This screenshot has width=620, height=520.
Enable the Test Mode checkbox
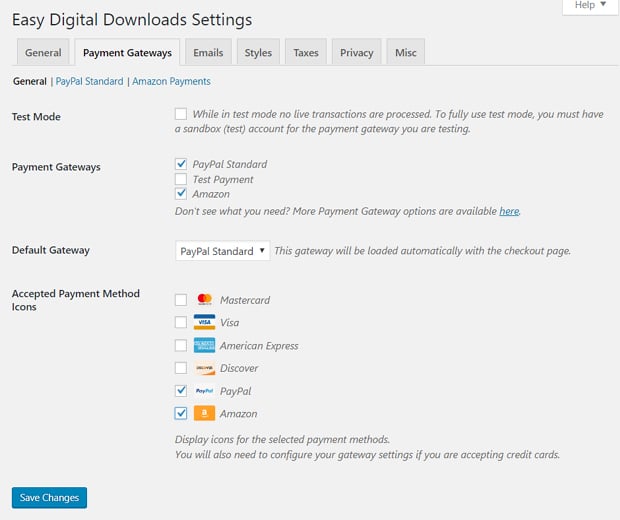[181, 114]
